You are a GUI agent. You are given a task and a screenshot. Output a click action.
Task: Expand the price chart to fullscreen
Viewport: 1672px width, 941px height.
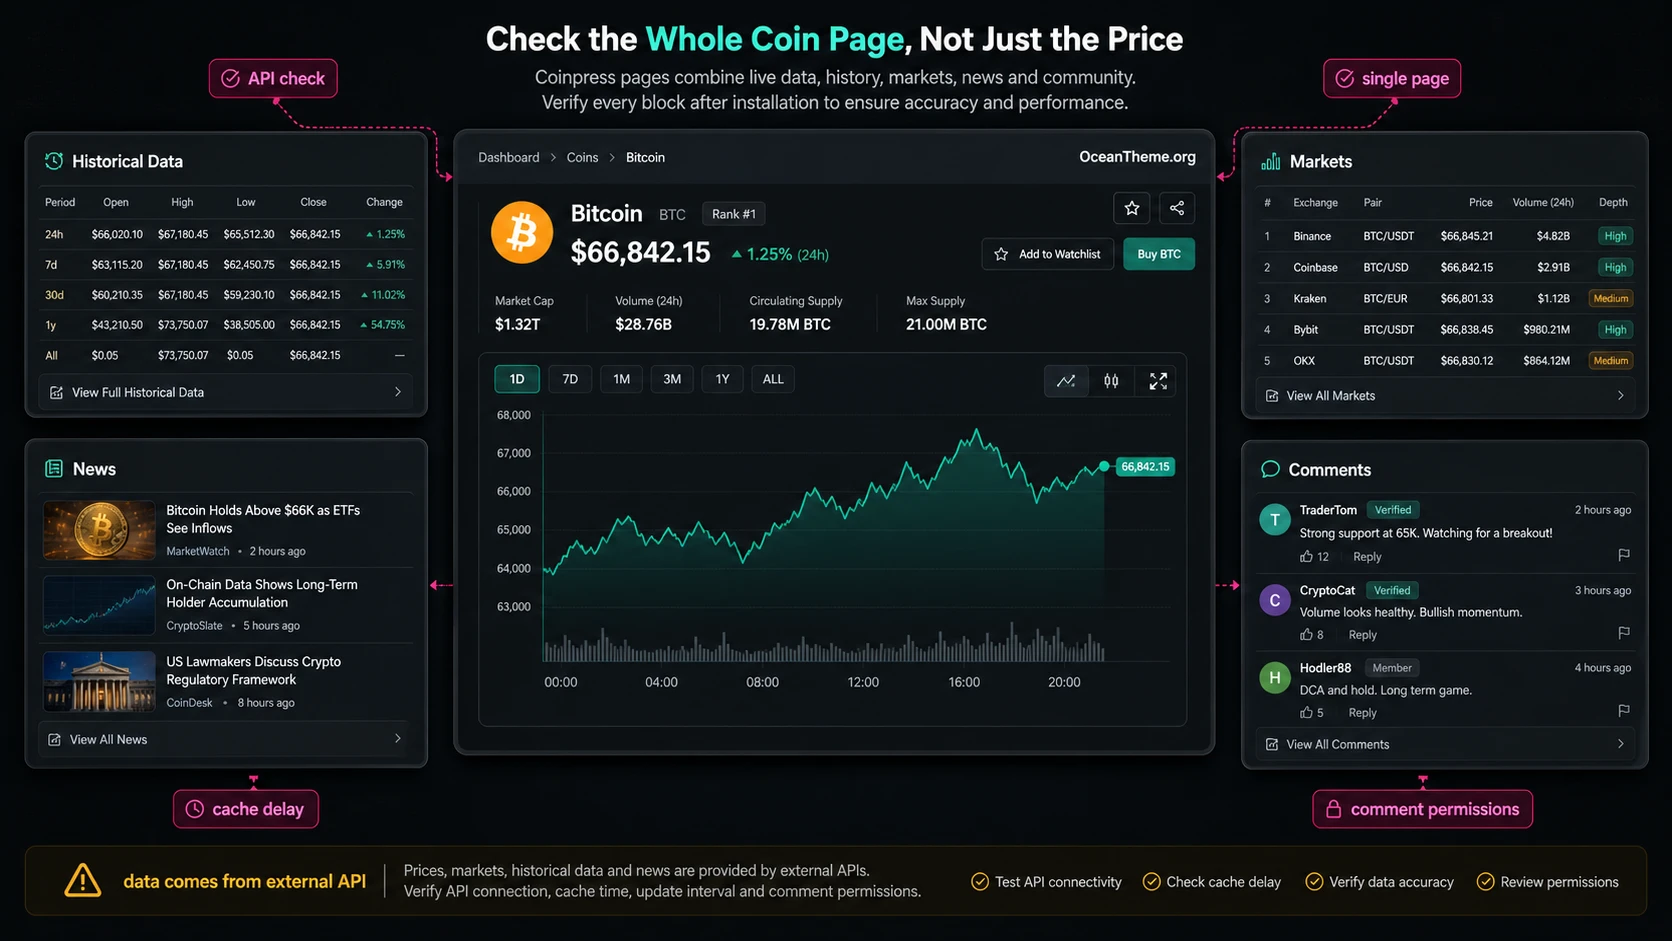click(1158, 381)
